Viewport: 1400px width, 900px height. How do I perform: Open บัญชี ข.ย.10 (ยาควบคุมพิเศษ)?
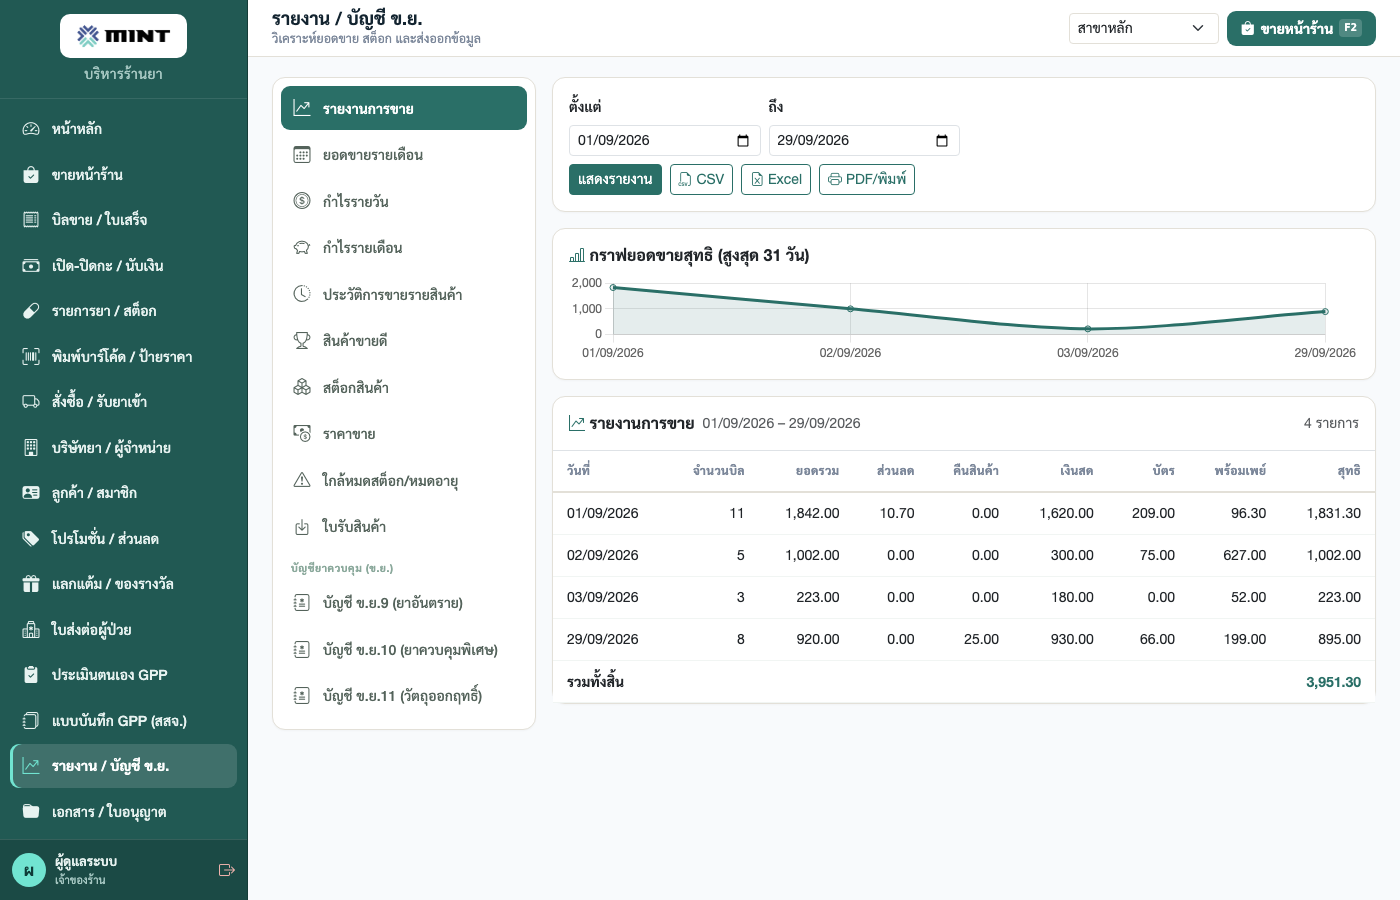tap(404, 650)
